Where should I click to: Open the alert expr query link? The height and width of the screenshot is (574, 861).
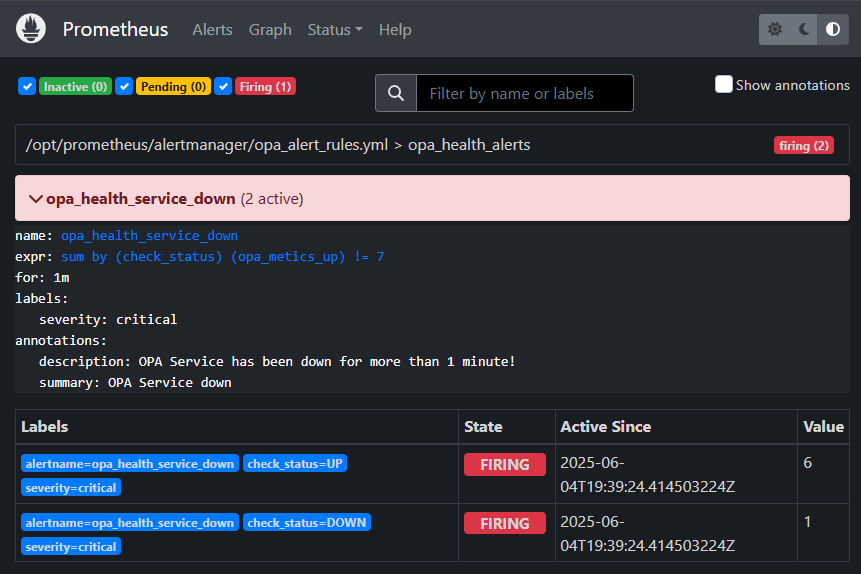point(222,257)
